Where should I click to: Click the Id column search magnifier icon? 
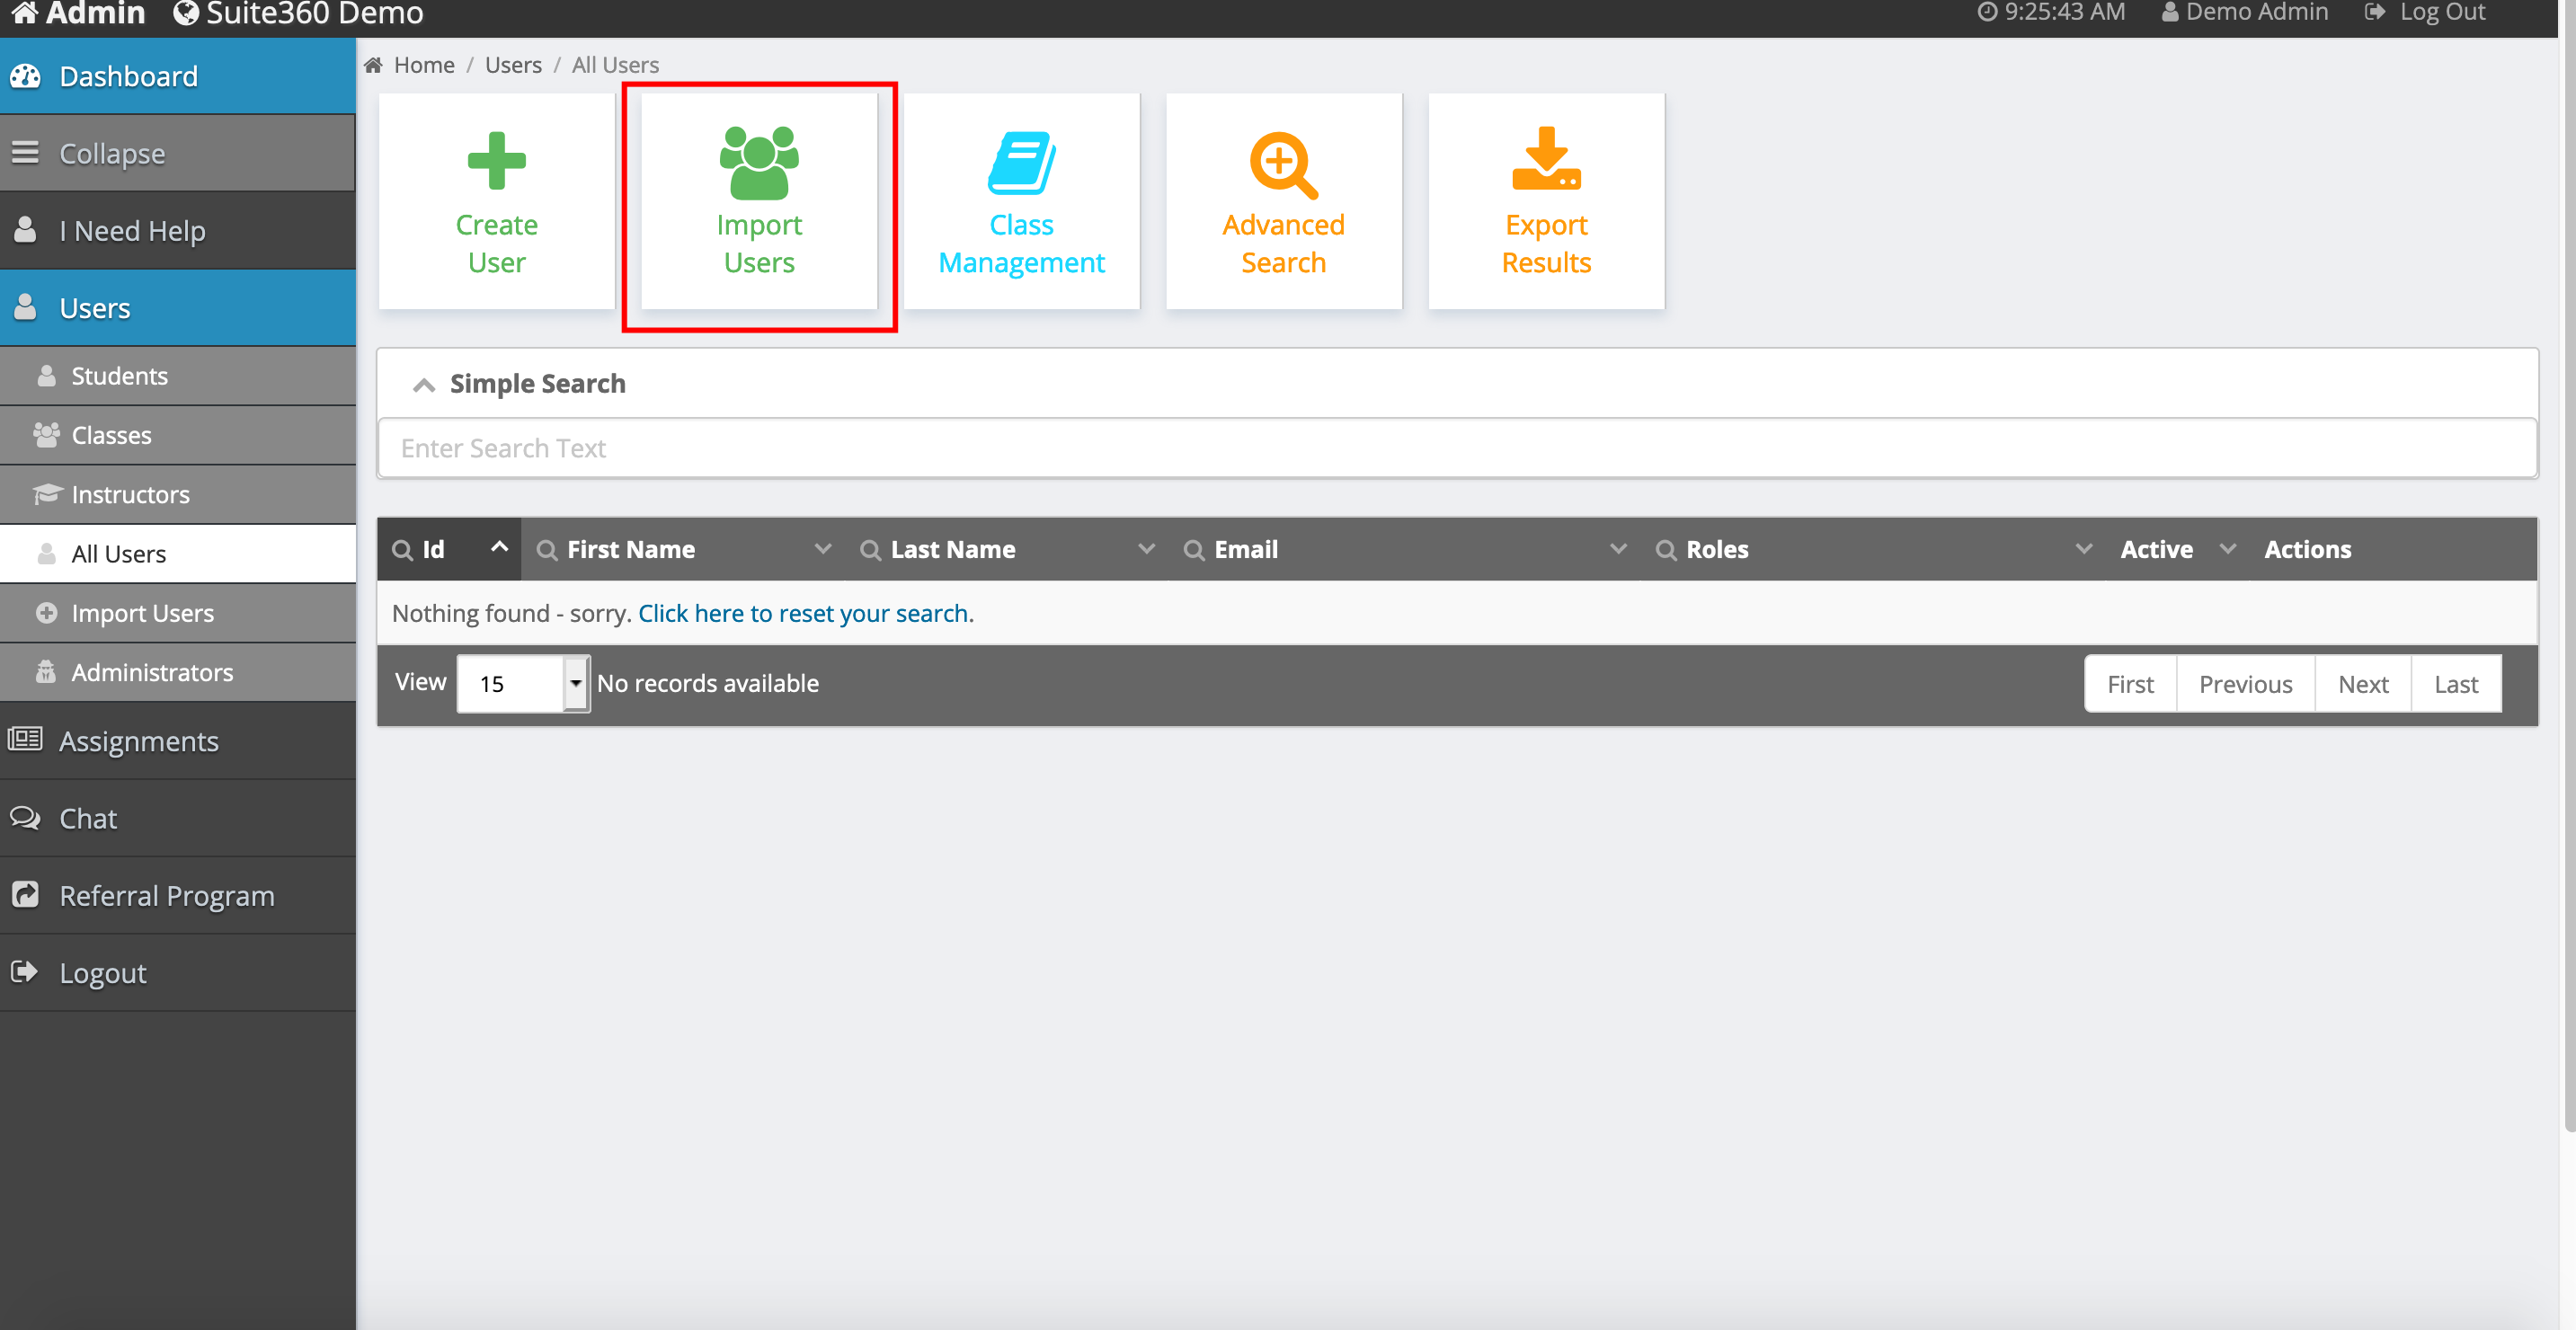pos(402,550)
